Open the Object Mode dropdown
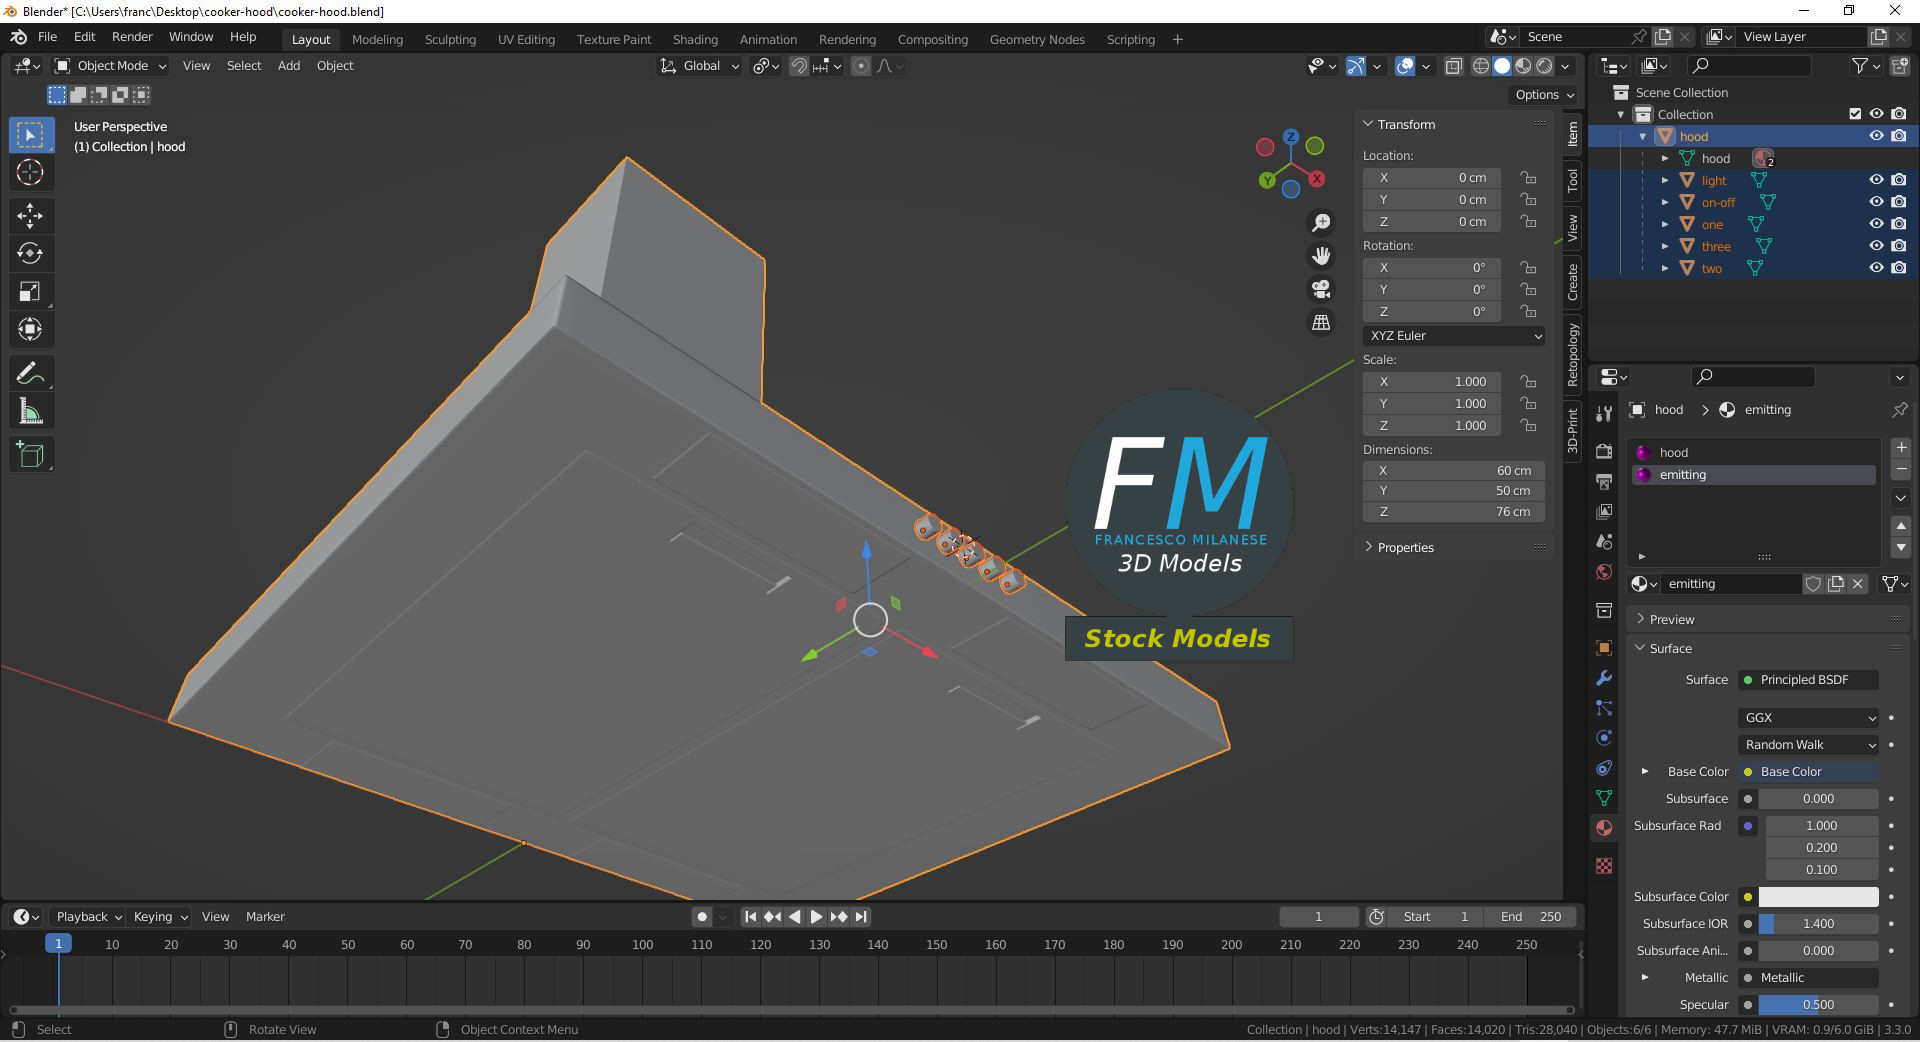 (x=111, y=66)
